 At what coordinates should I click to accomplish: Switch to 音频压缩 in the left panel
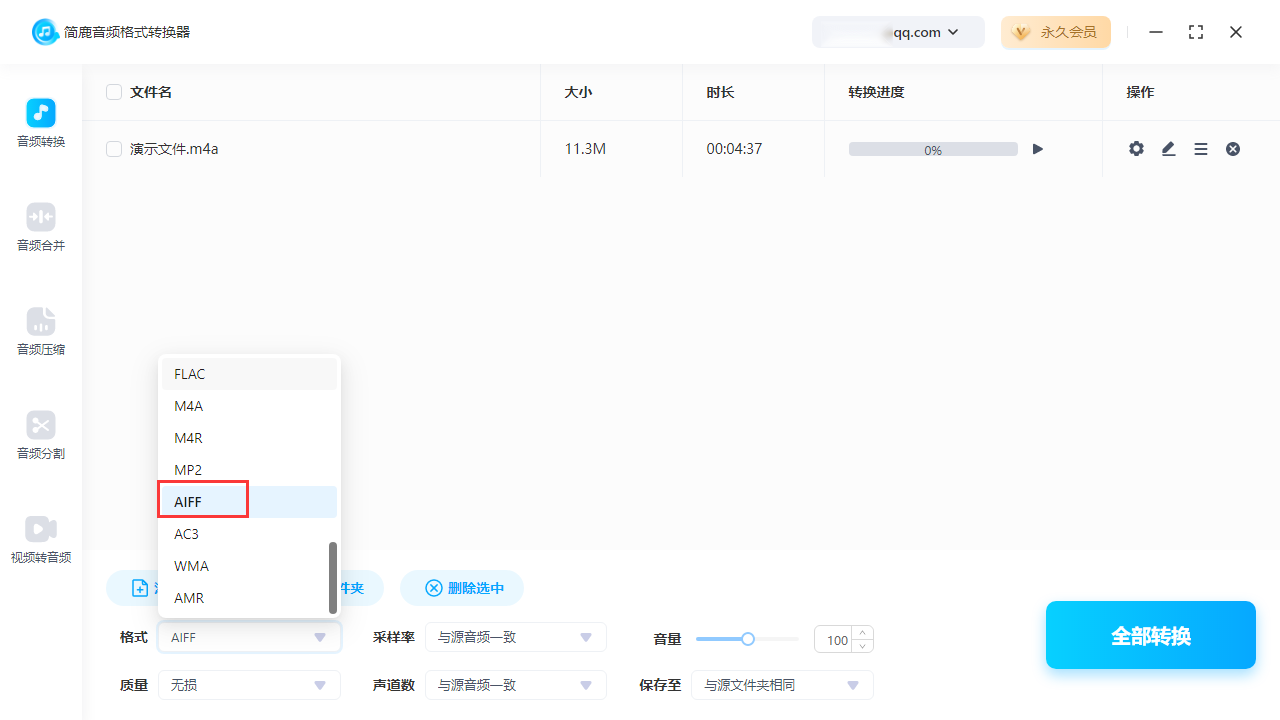40,330
